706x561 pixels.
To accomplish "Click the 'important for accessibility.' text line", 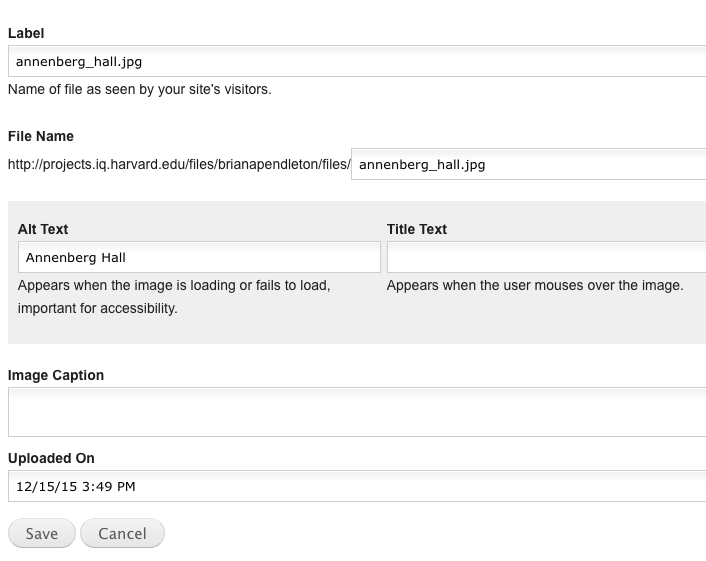I will [98, 308].
